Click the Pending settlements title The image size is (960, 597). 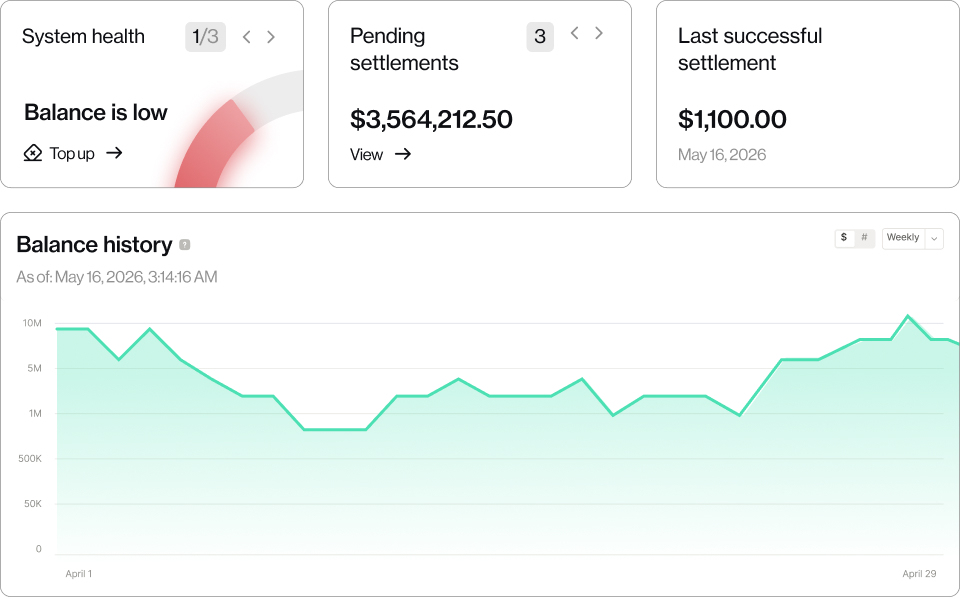404,50
